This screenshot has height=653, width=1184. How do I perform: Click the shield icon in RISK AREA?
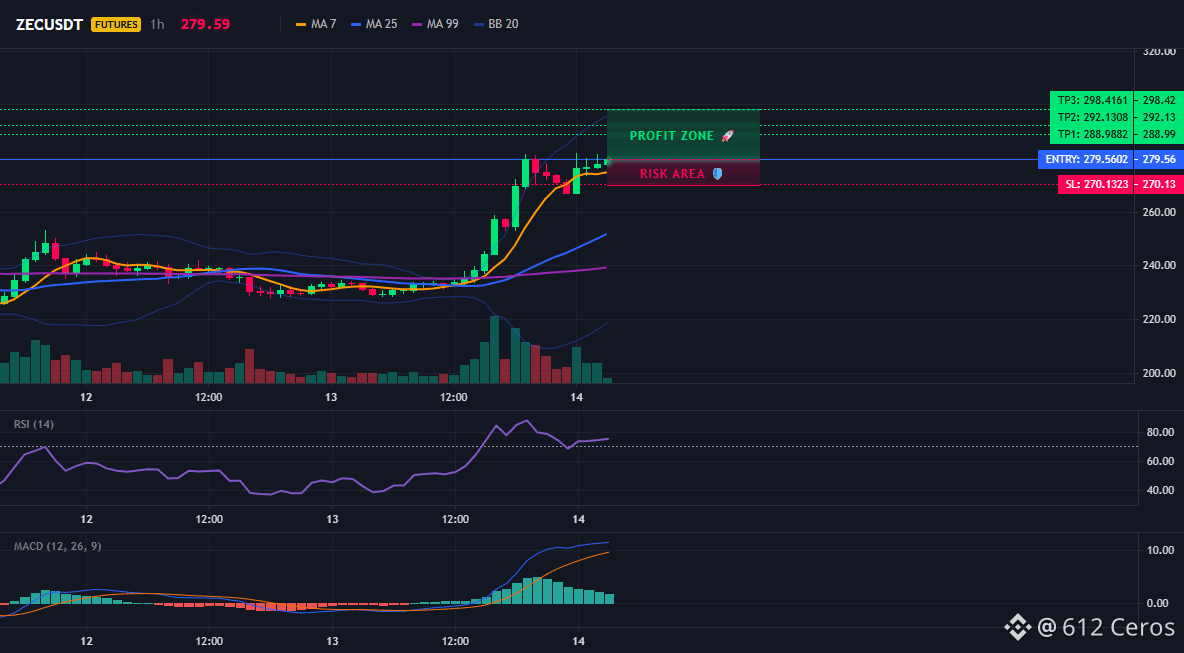coord(717,174)
